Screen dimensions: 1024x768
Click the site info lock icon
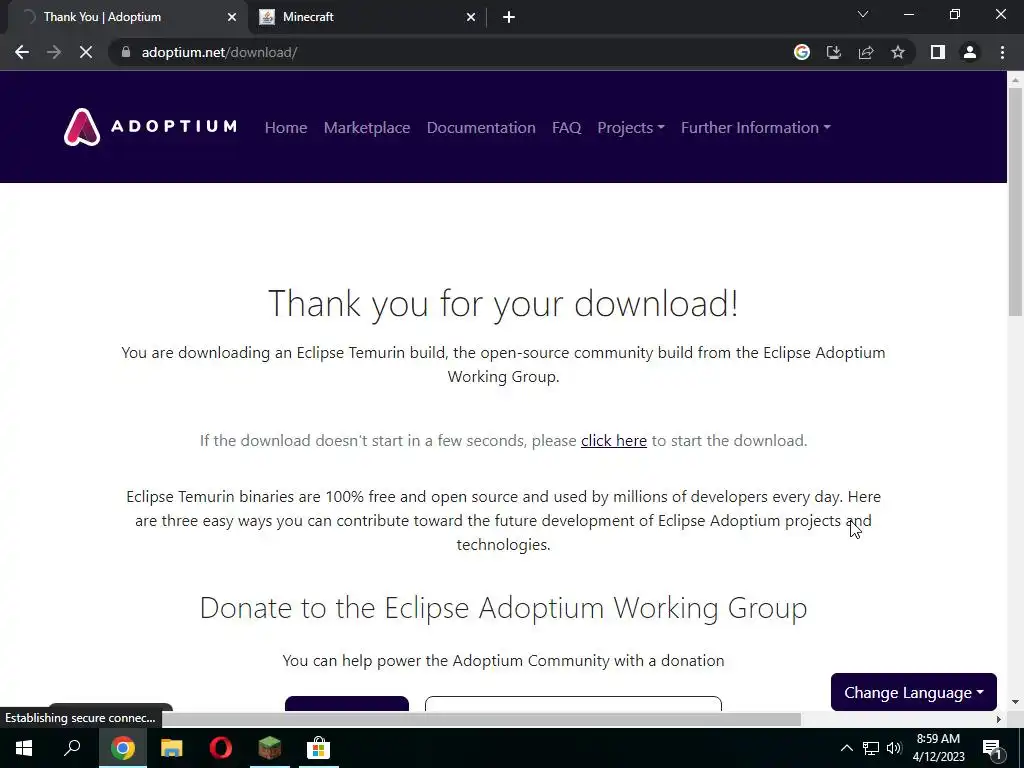tap(126, 52)
